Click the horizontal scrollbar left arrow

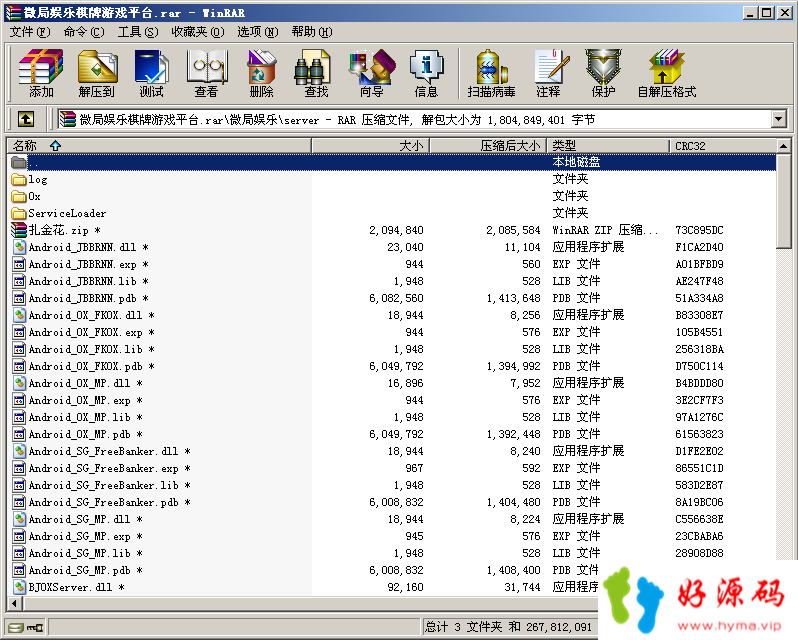(x=14, y=604)
